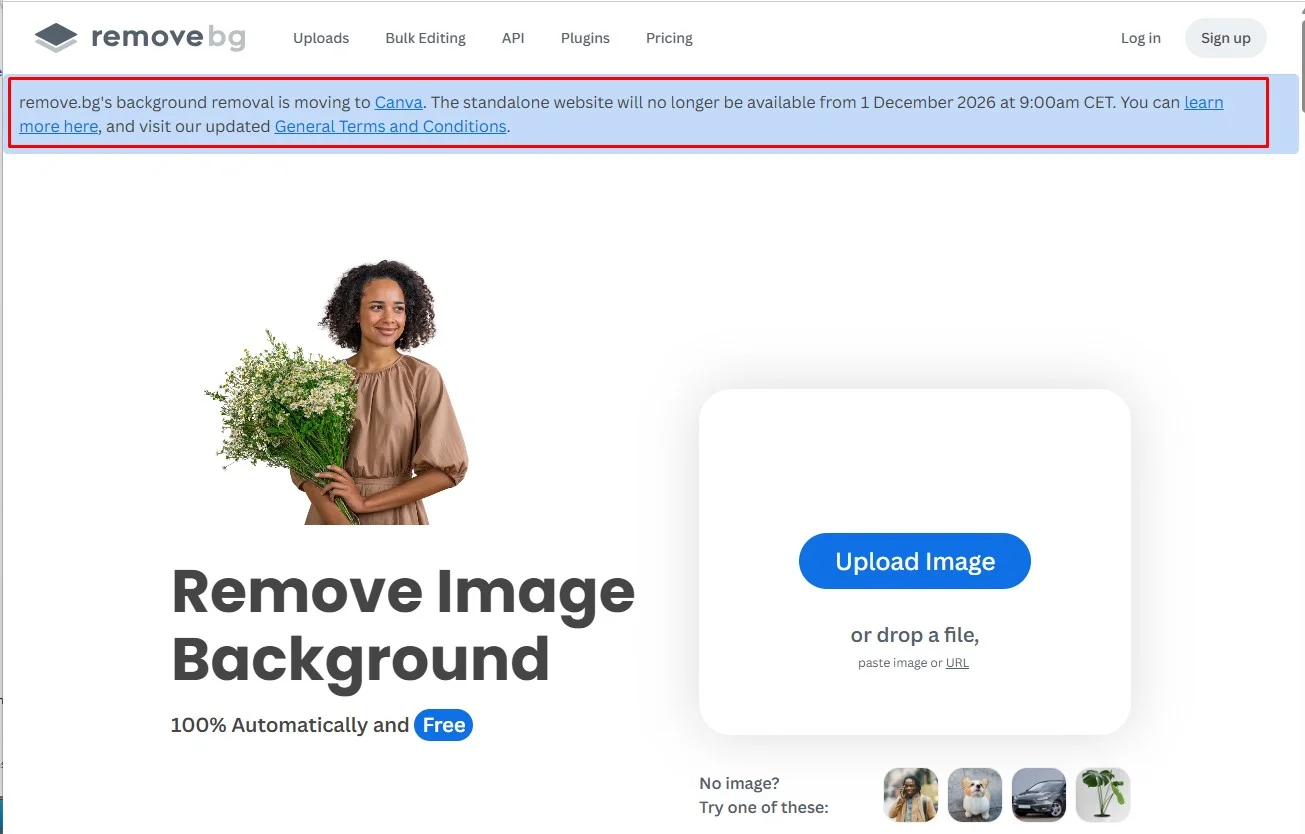This screenshot has width=1305, height=834.
Task: Open the API menu item
Action: (x=513, y=38)
